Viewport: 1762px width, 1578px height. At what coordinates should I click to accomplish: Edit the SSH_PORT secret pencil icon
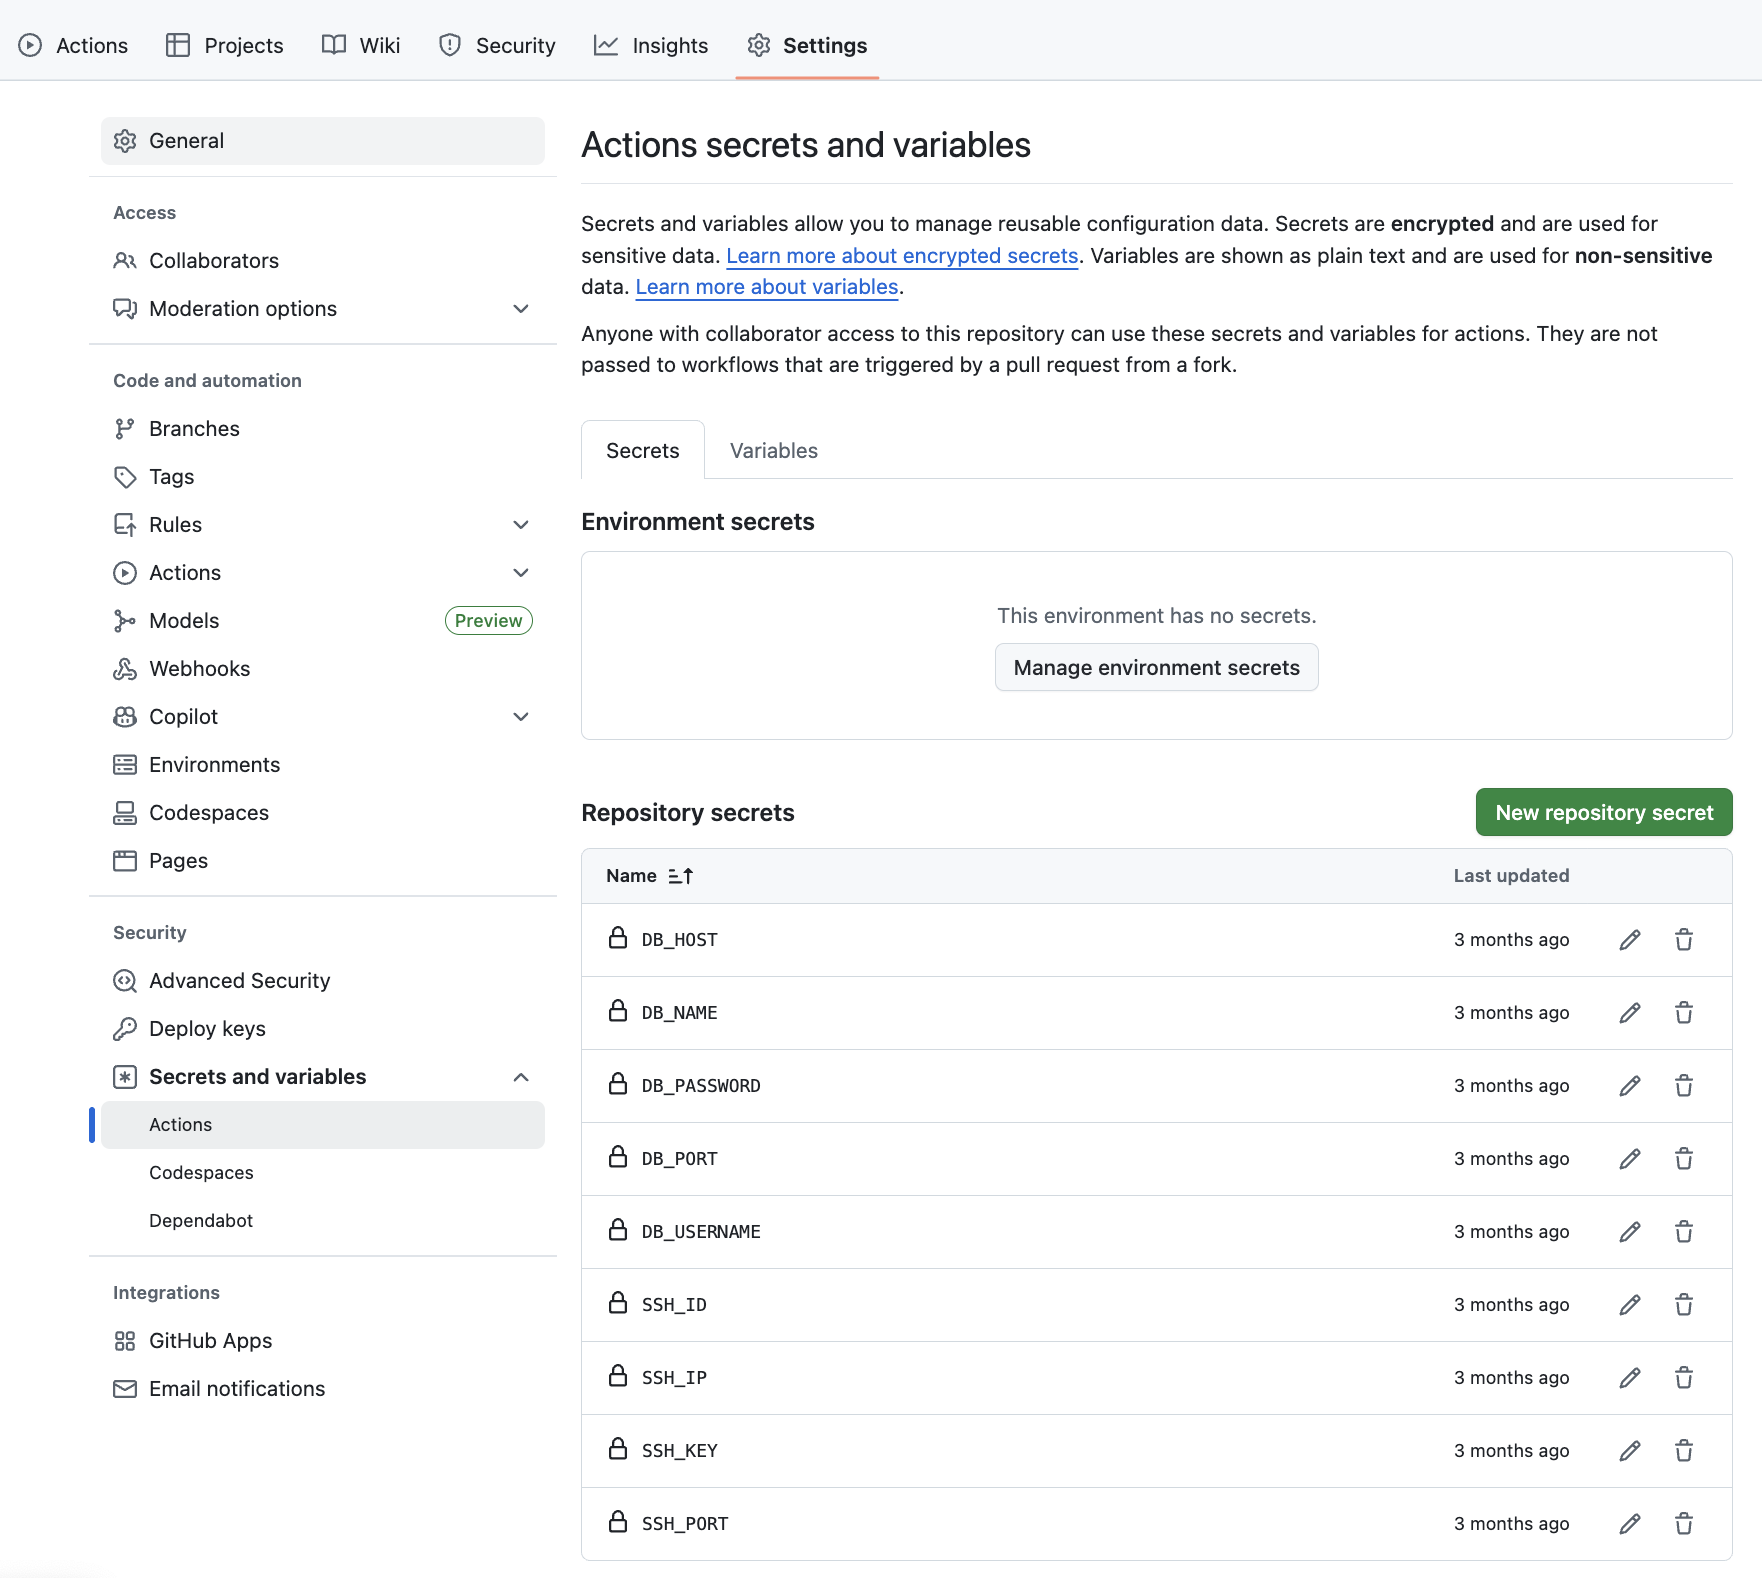pyautogui.click(x=1630, y=1524)
